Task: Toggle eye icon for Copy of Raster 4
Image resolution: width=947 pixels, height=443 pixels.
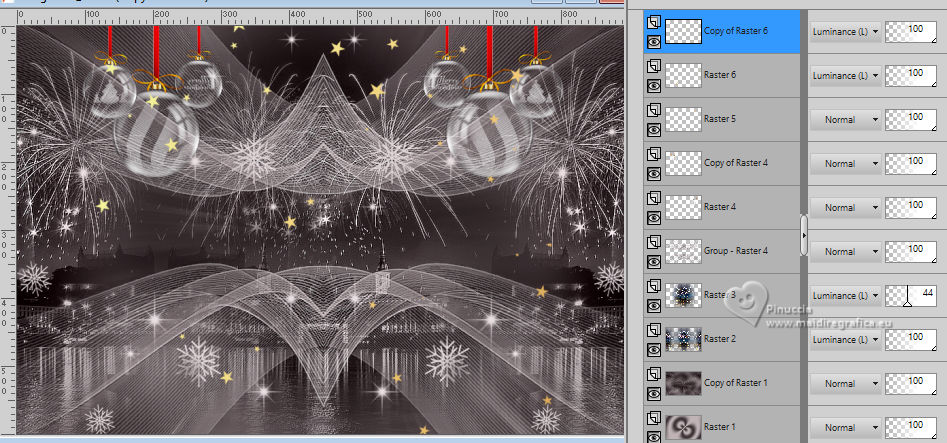Action: (653, 174)
